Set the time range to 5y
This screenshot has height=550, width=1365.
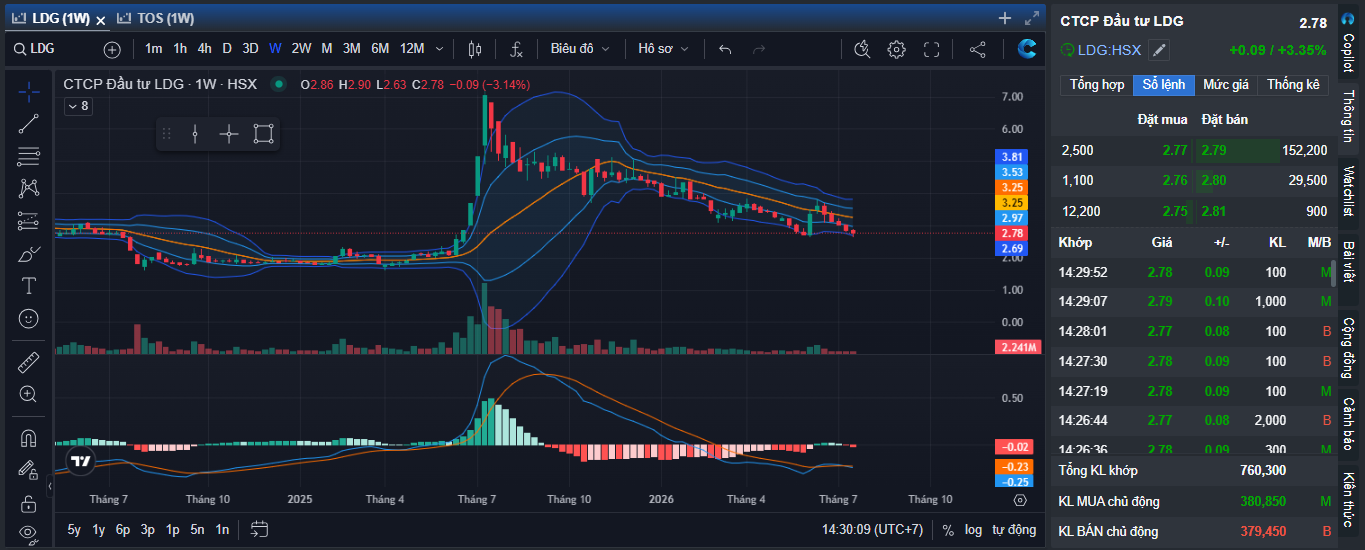(74, 530)
